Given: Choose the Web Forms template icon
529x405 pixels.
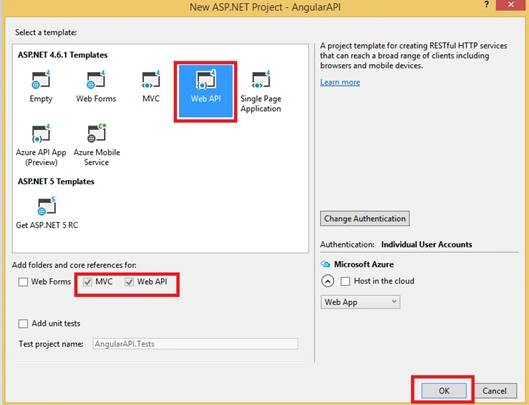Looking at the screenshot, I should point(96,80).
